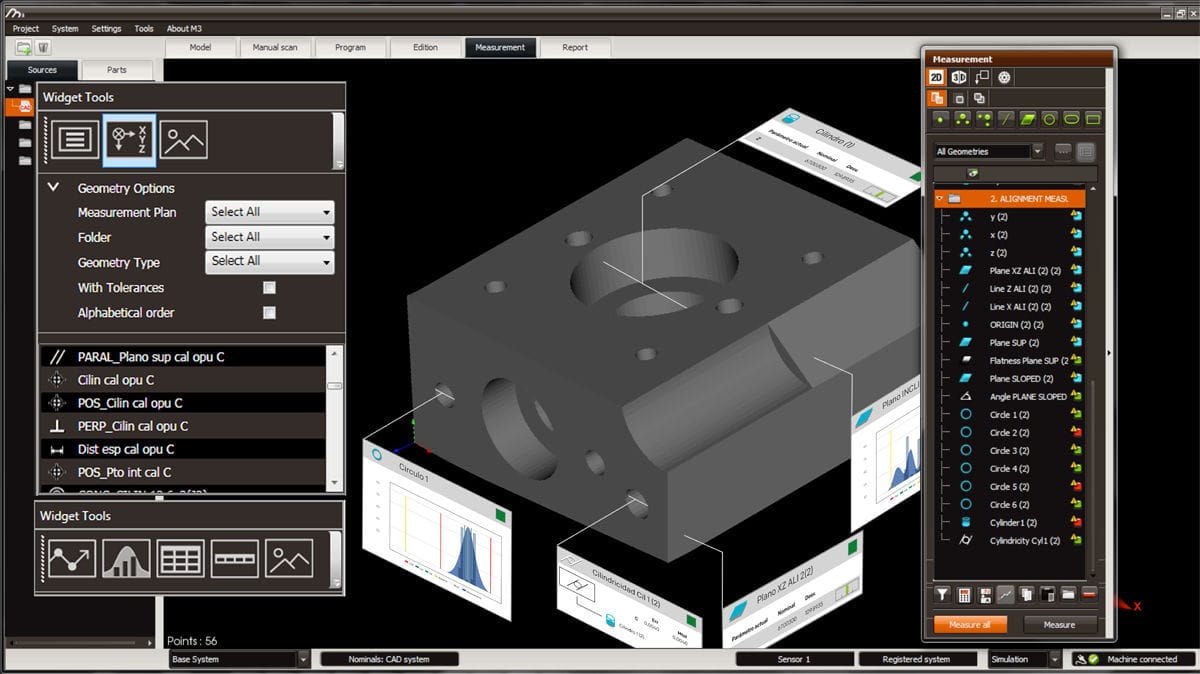The image size is (1200, 674).
Task: Enable Alphabetical order checkbox
Action: pos(269,312)
